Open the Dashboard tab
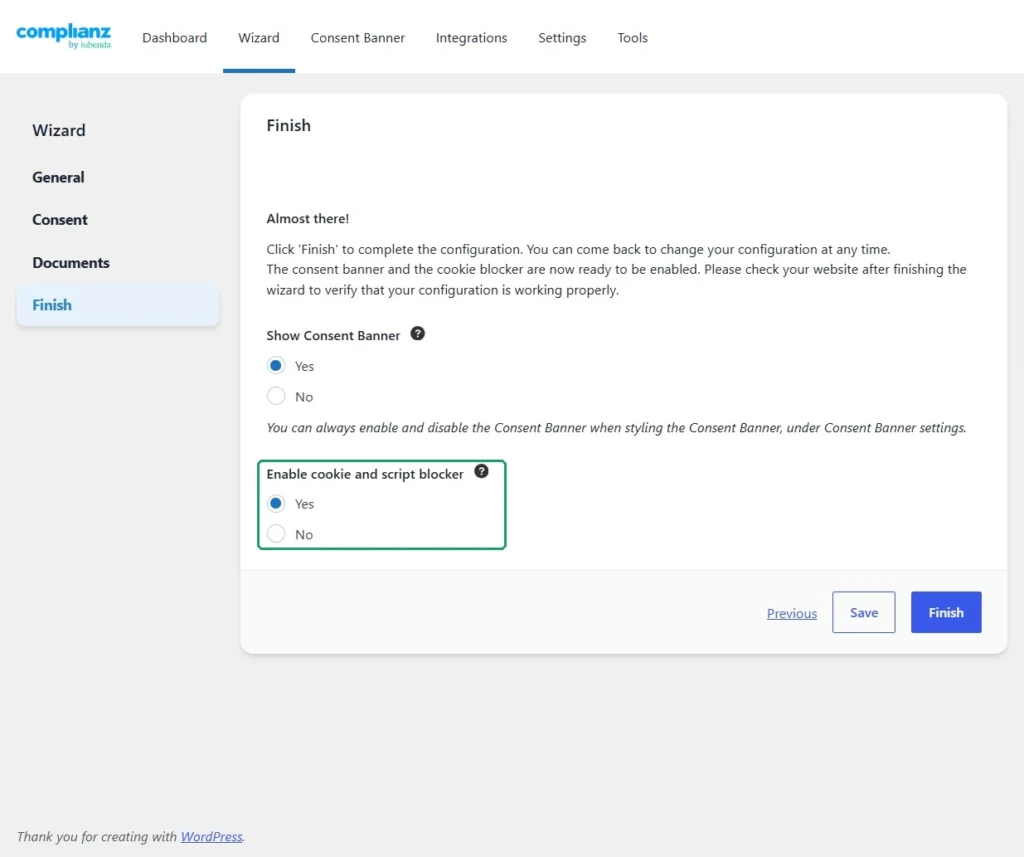Viewport: 1024px width, 857px height. (x=174, y=37)
